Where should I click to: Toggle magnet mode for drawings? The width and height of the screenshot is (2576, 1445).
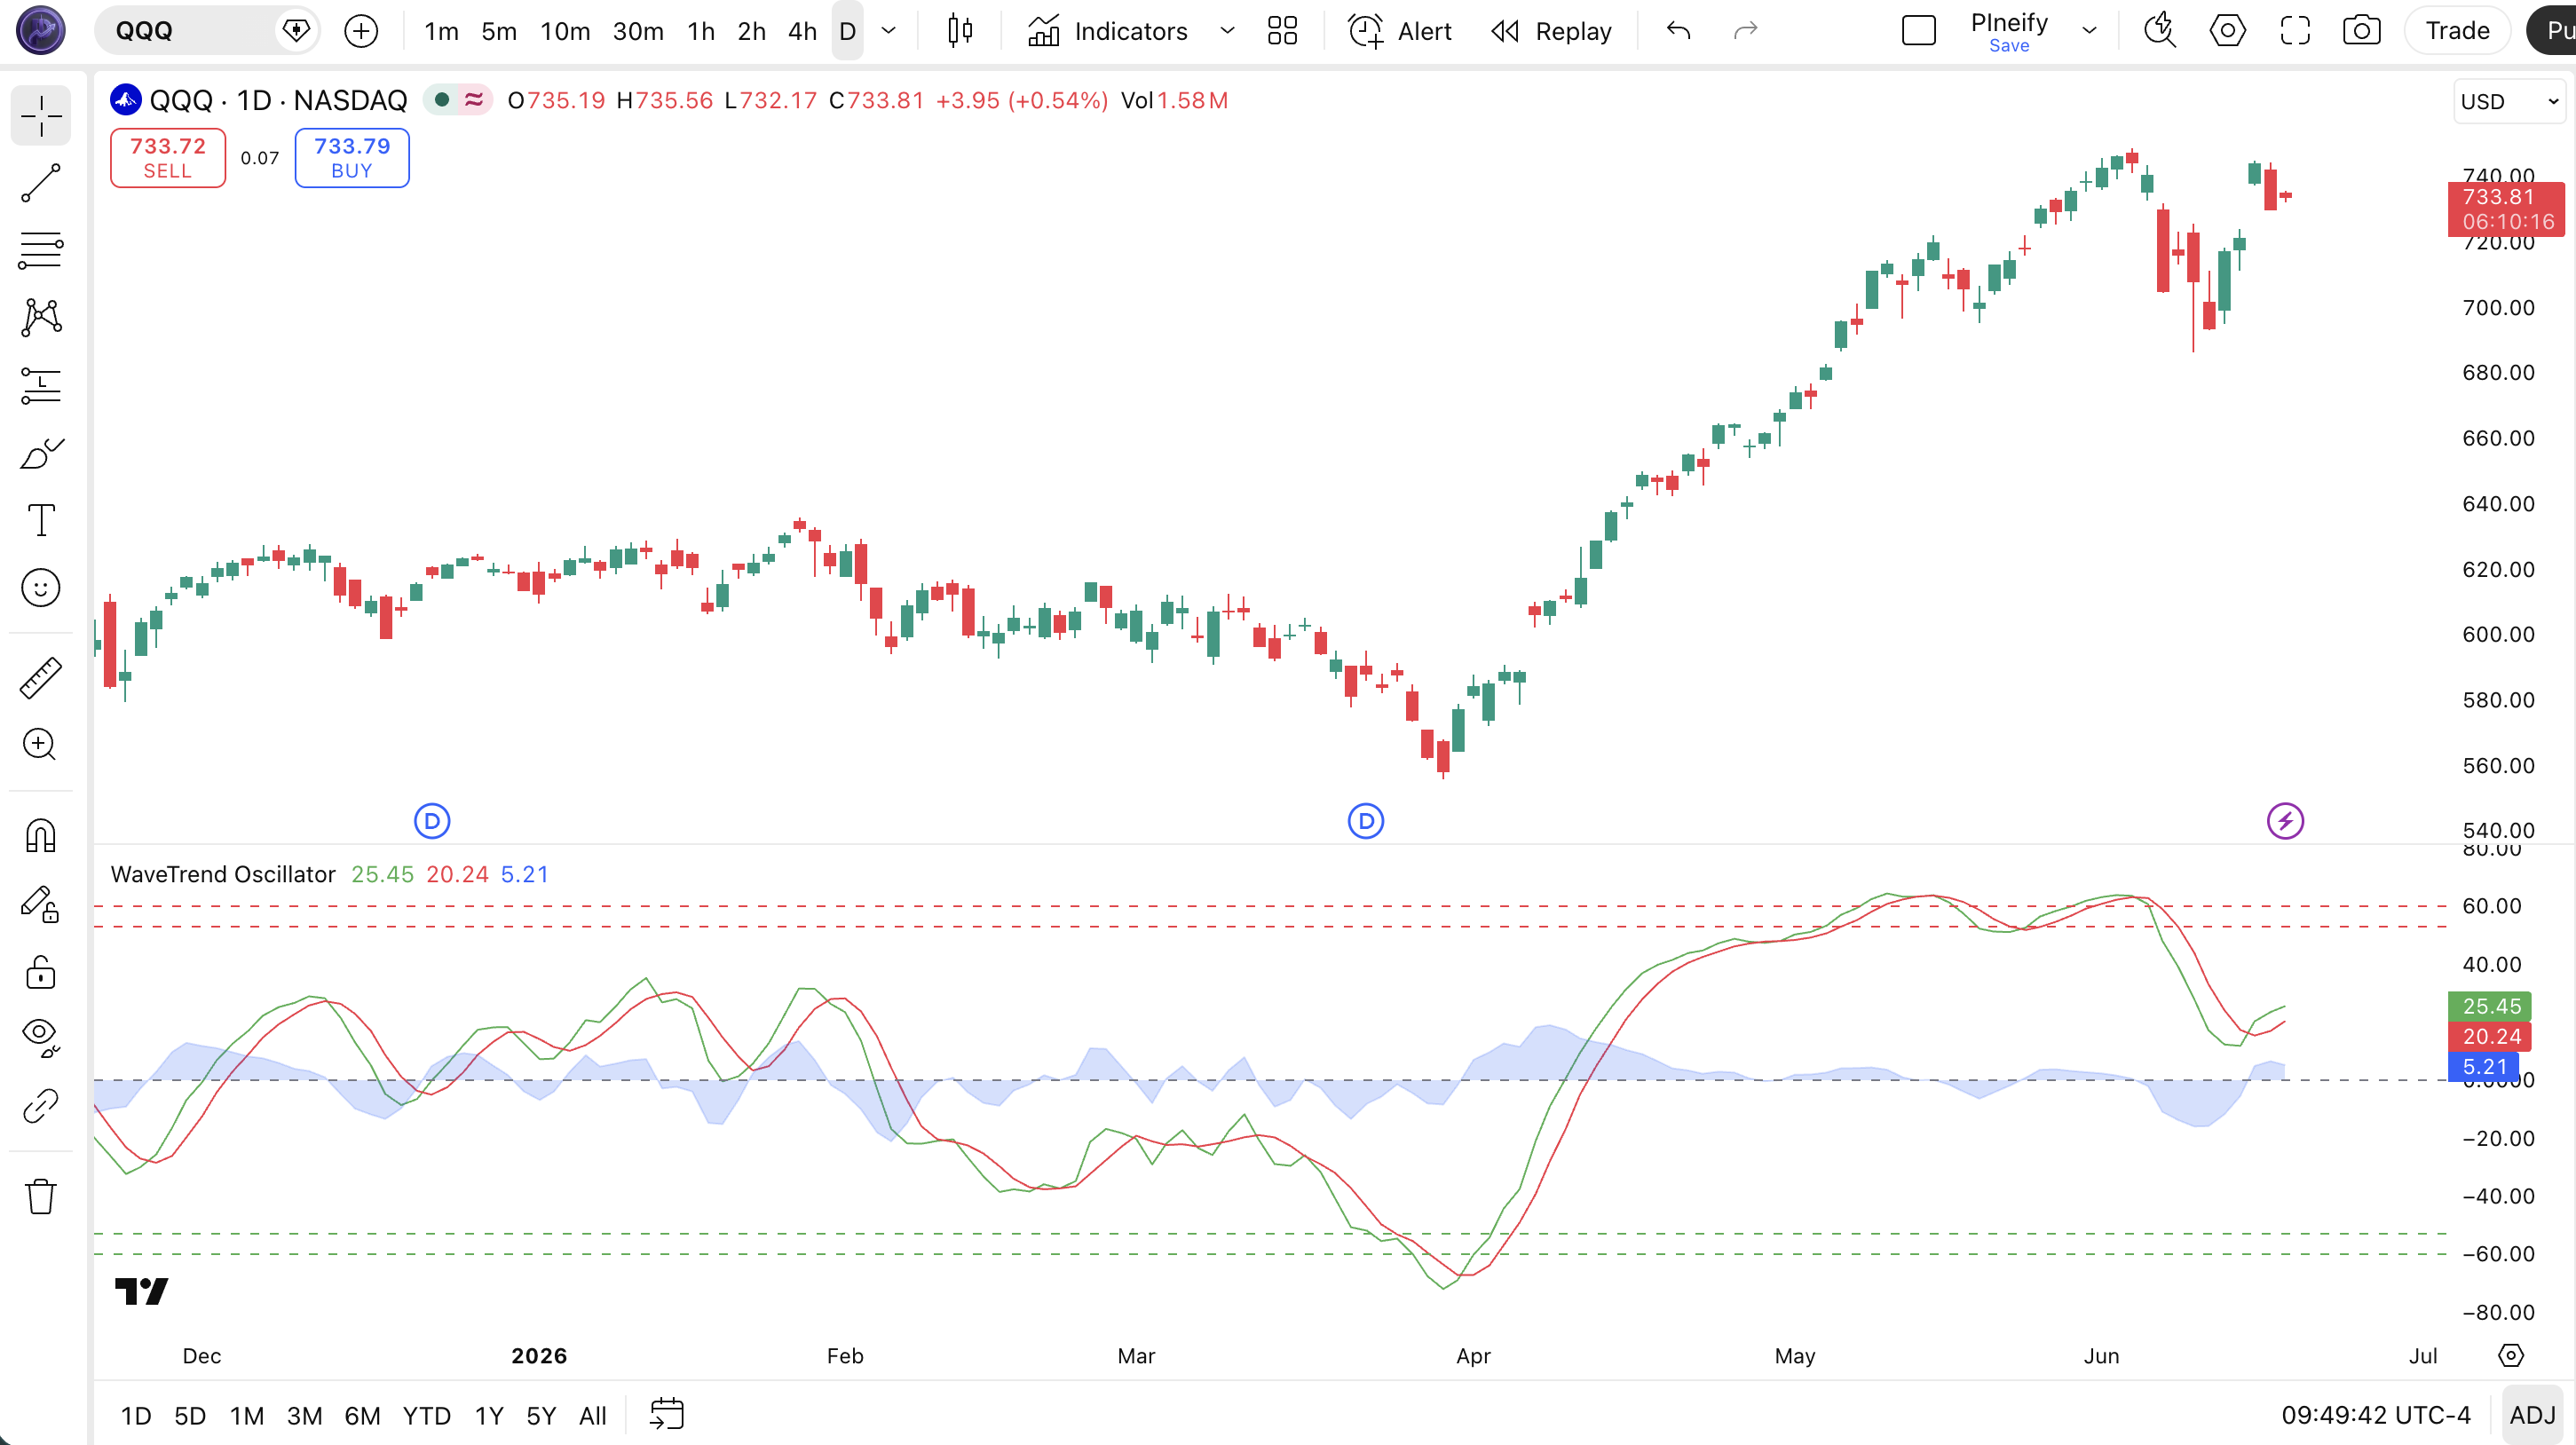(x=41, y=836)
